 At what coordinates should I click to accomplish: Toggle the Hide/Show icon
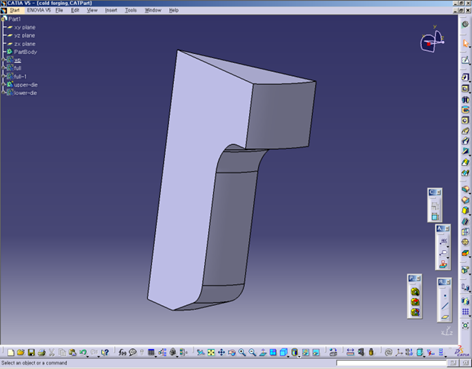[306, 352]
